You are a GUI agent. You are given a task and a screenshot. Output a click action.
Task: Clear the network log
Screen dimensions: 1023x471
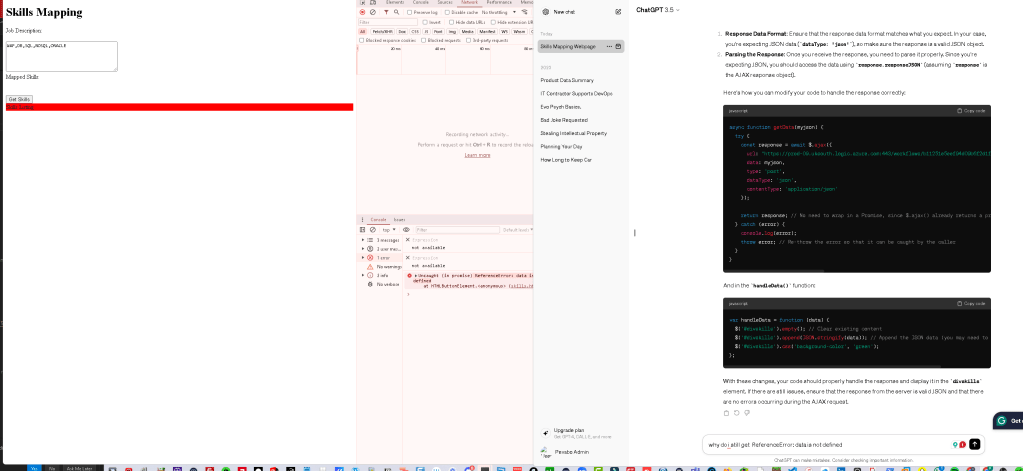373,12
